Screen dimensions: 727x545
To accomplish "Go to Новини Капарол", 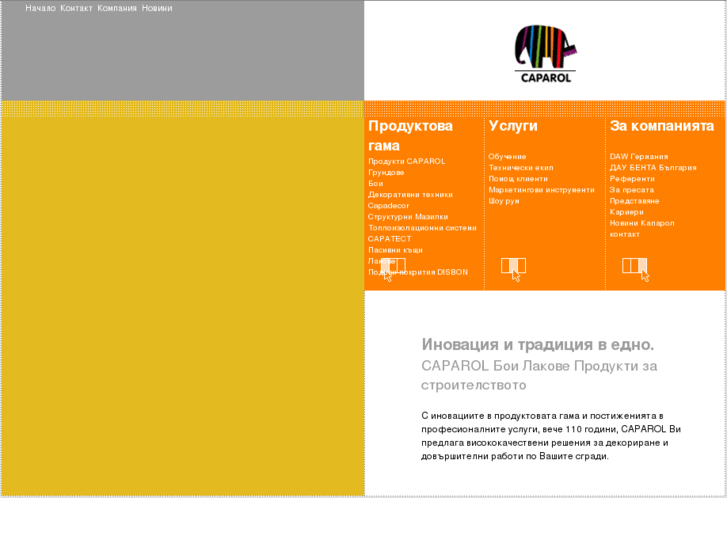I will point(642,223).
